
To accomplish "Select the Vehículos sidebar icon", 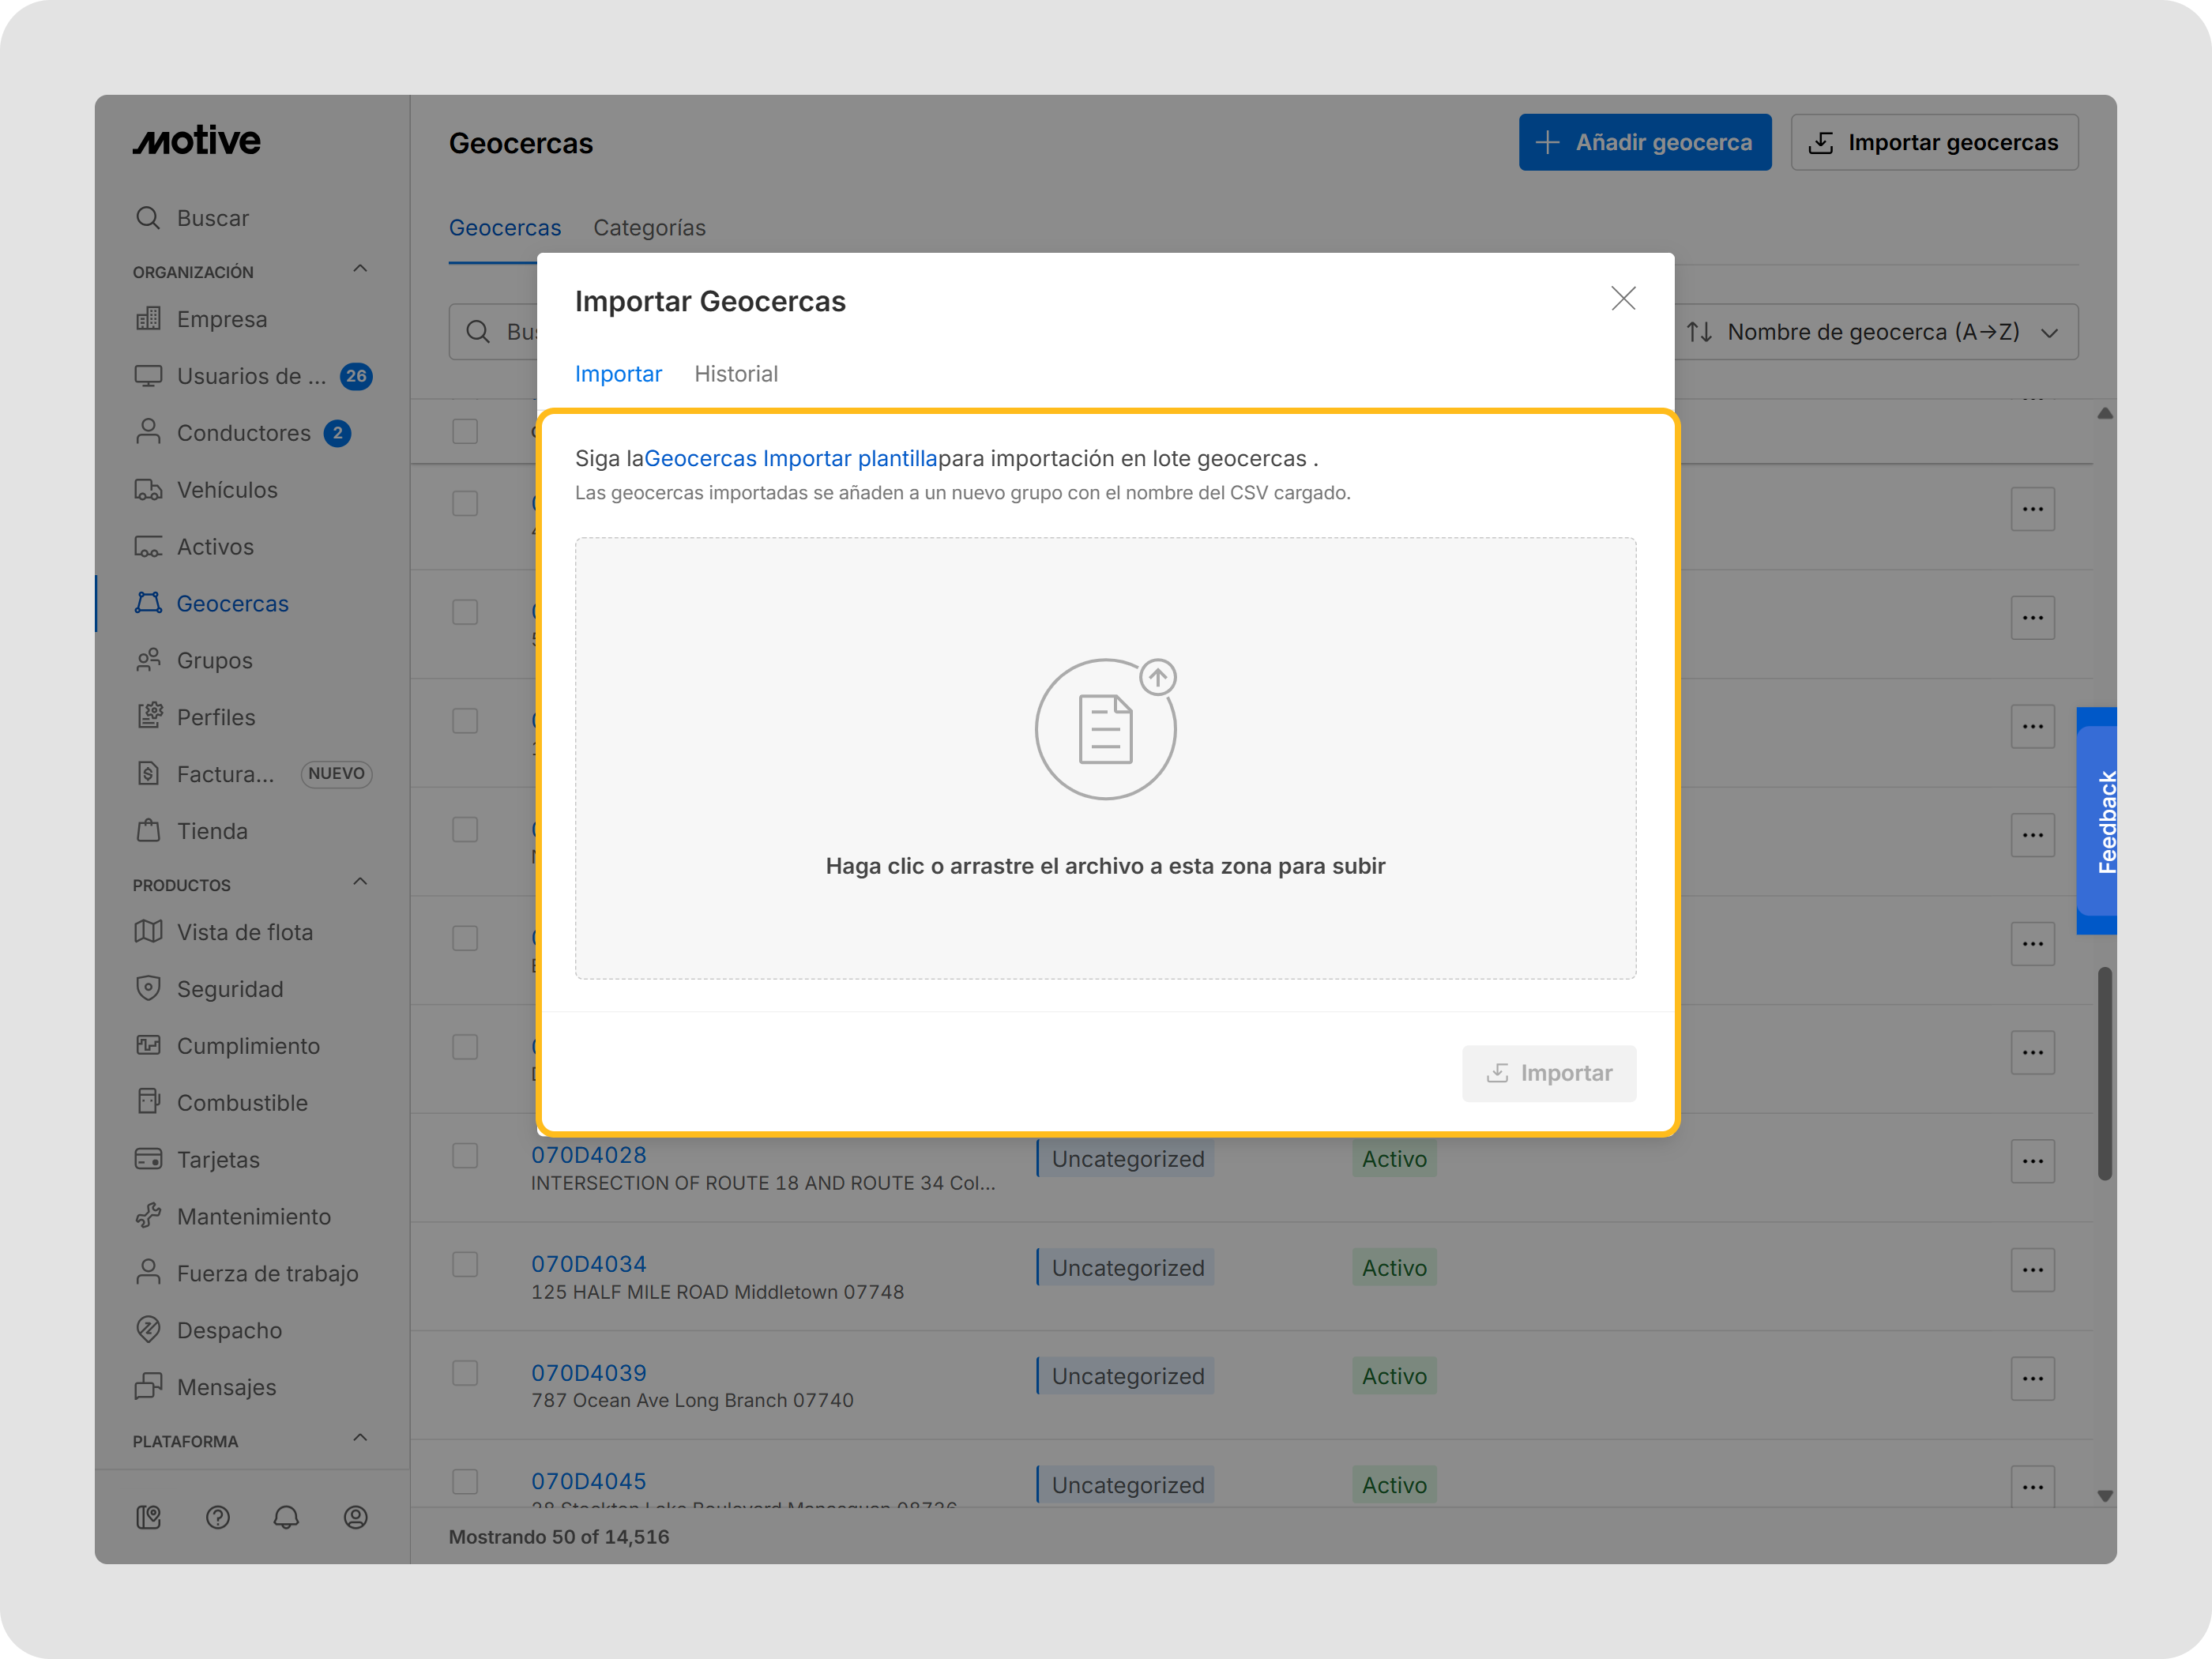I will pos(149,489).
